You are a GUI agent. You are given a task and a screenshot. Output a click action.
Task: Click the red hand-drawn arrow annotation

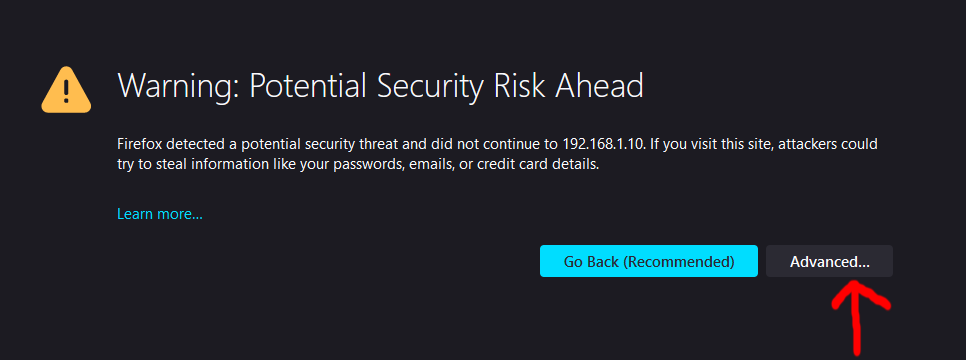pos(860,318)
